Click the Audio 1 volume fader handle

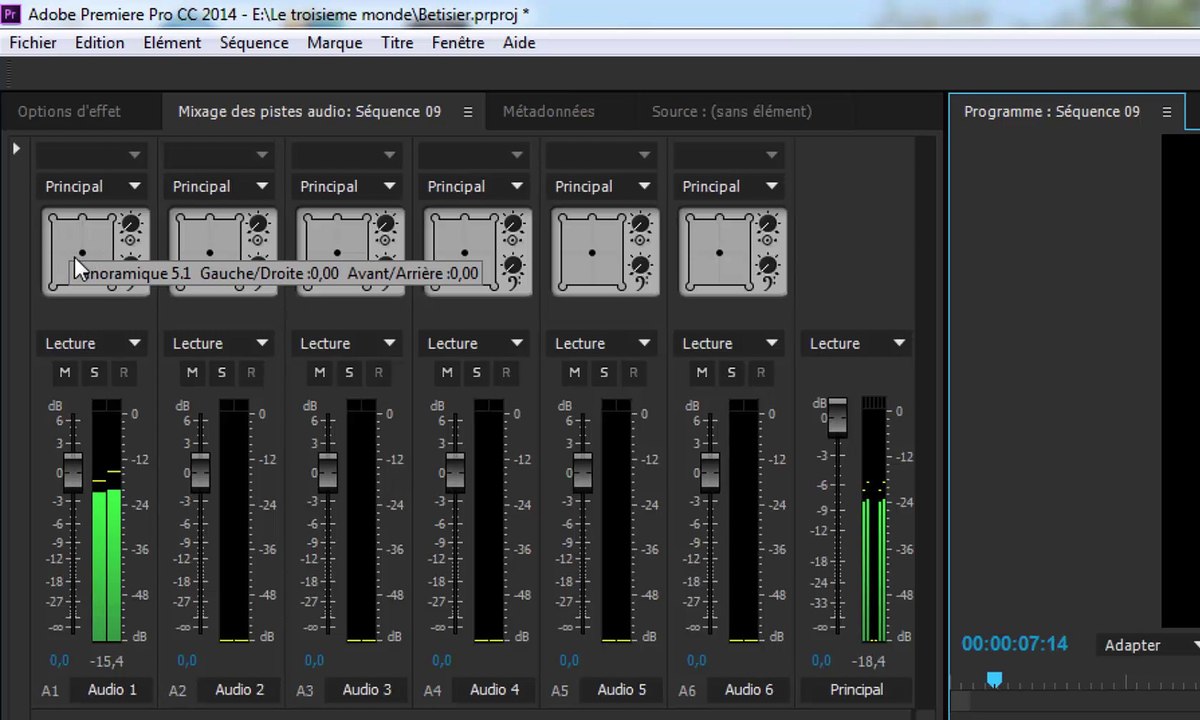(x=73, y=471)
